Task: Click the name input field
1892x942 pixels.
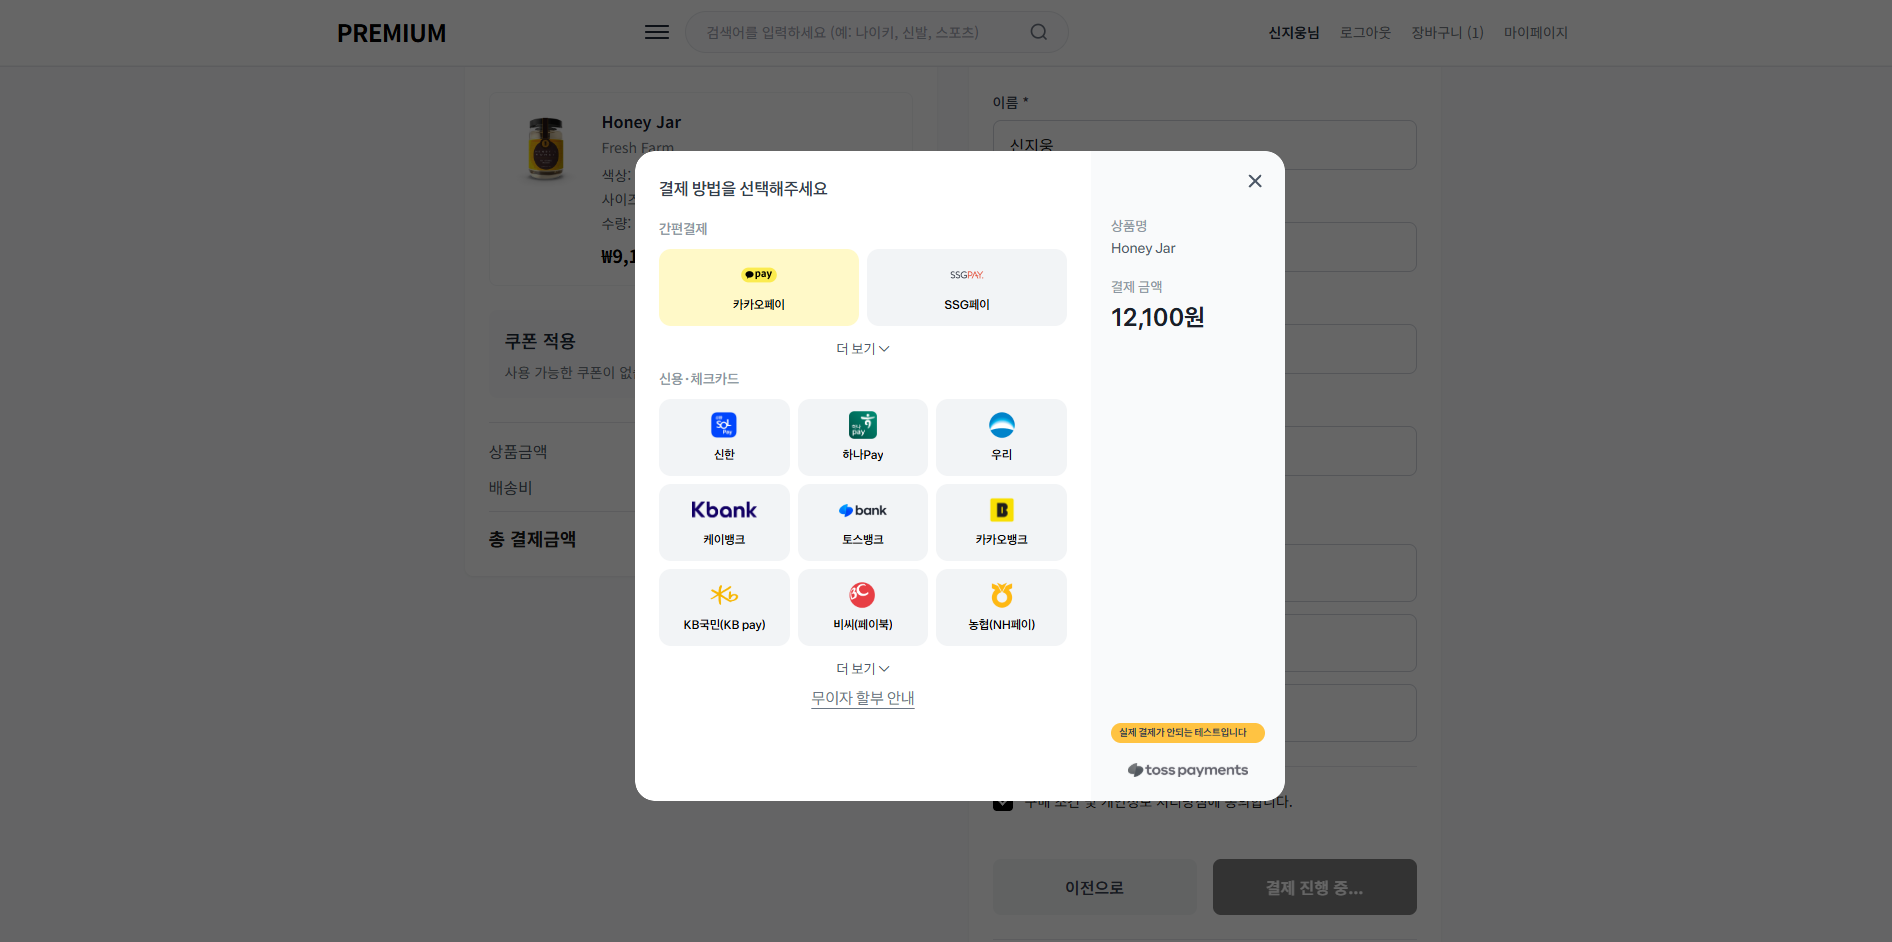Action: [1204, 145]
